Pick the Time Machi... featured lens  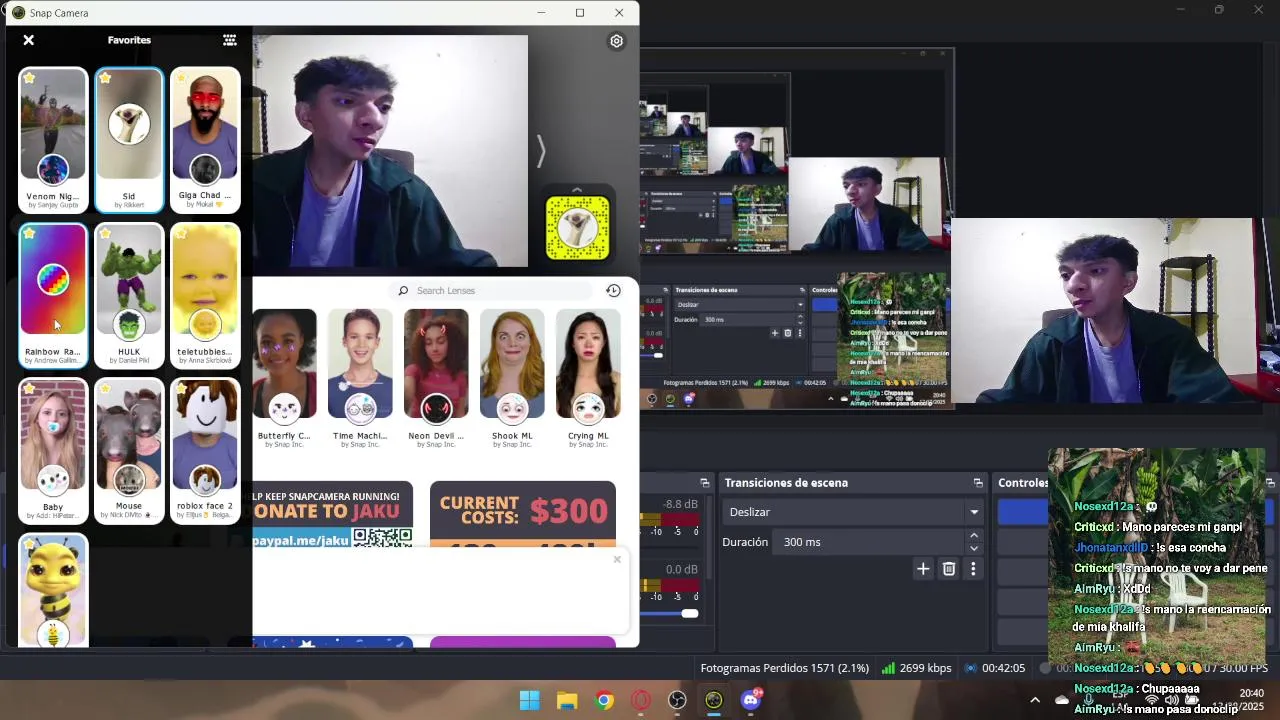(x=360, y=379)
